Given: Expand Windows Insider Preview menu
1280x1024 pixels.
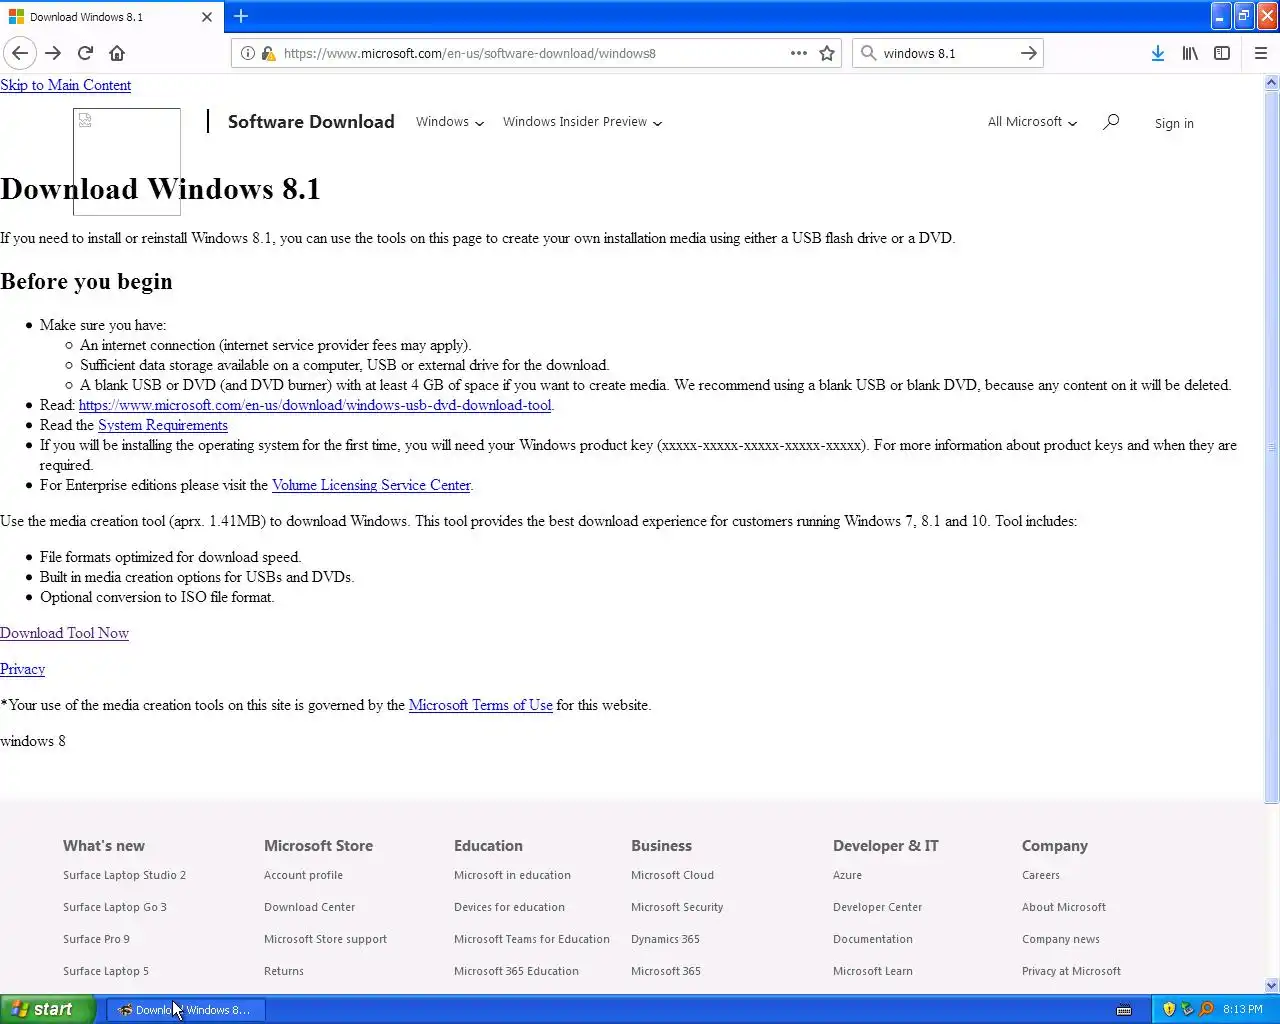Looking at the screenshot, I should coord(582,122).
